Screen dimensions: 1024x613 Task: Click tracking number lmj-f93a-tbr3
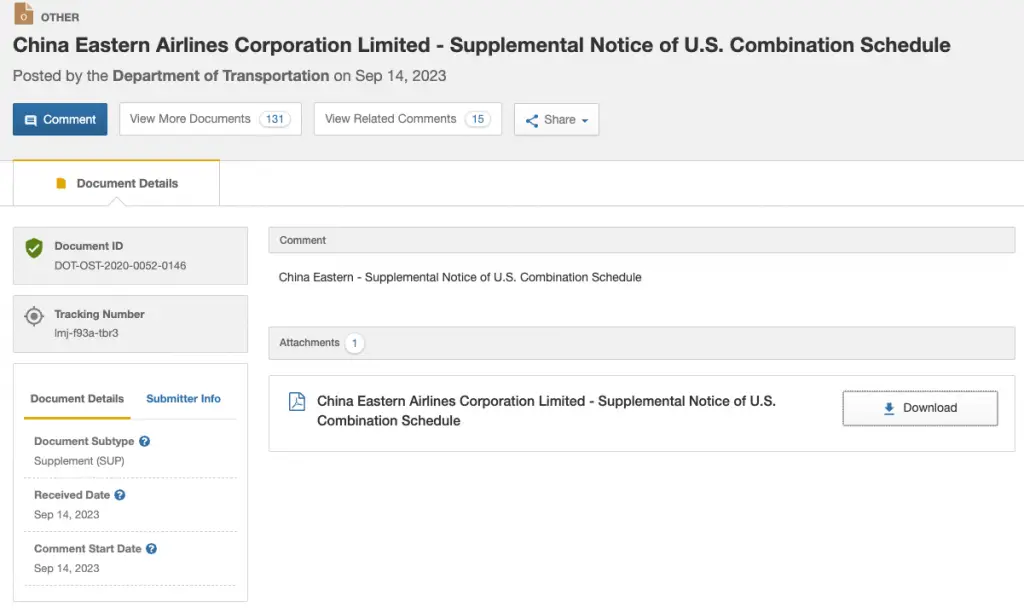point(86,333)
